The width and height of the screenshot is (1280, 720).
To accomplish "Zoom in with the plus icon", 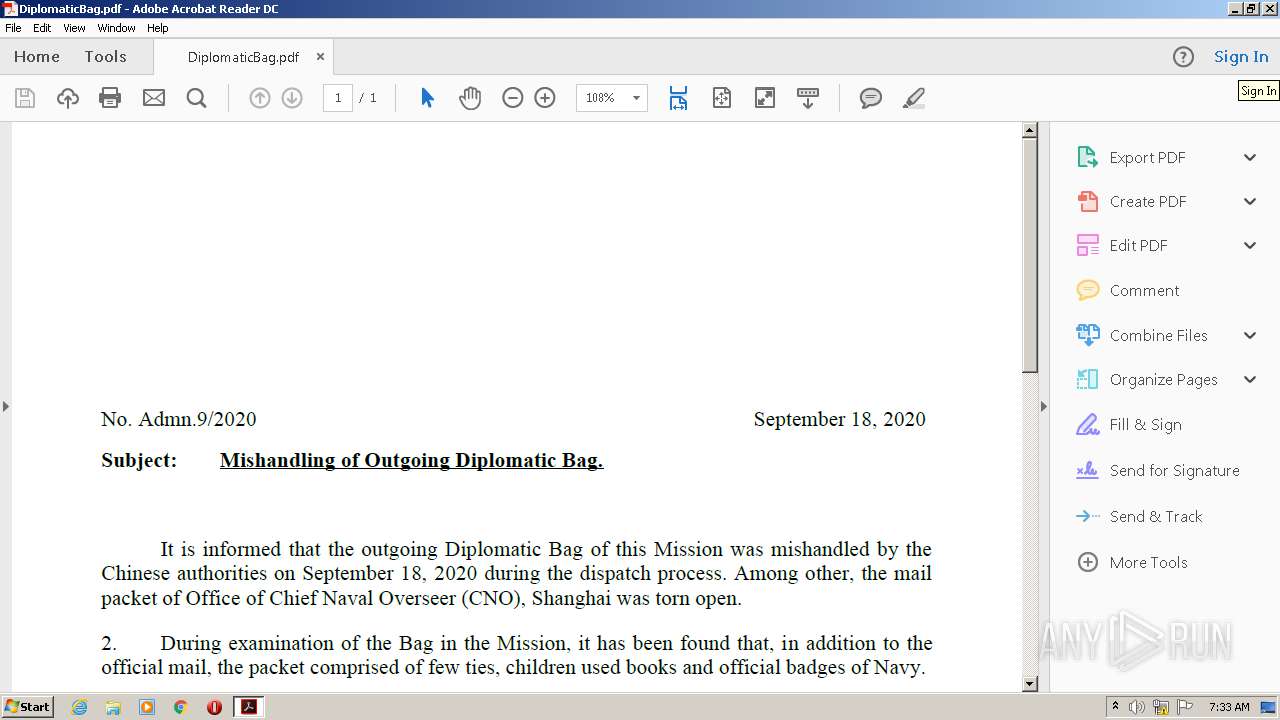I will pyautogui.click(x=545, y=98).
